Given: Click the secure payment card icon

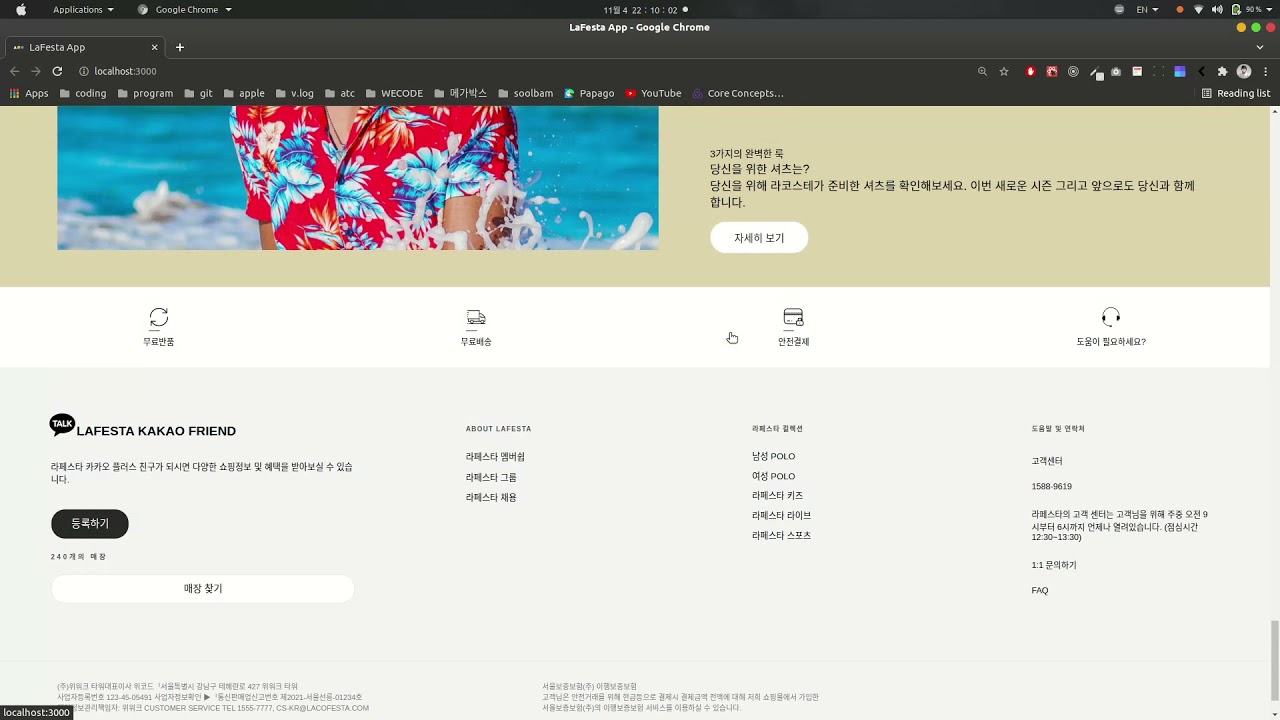Looking at the screenshot, I should tap(793, 318).
